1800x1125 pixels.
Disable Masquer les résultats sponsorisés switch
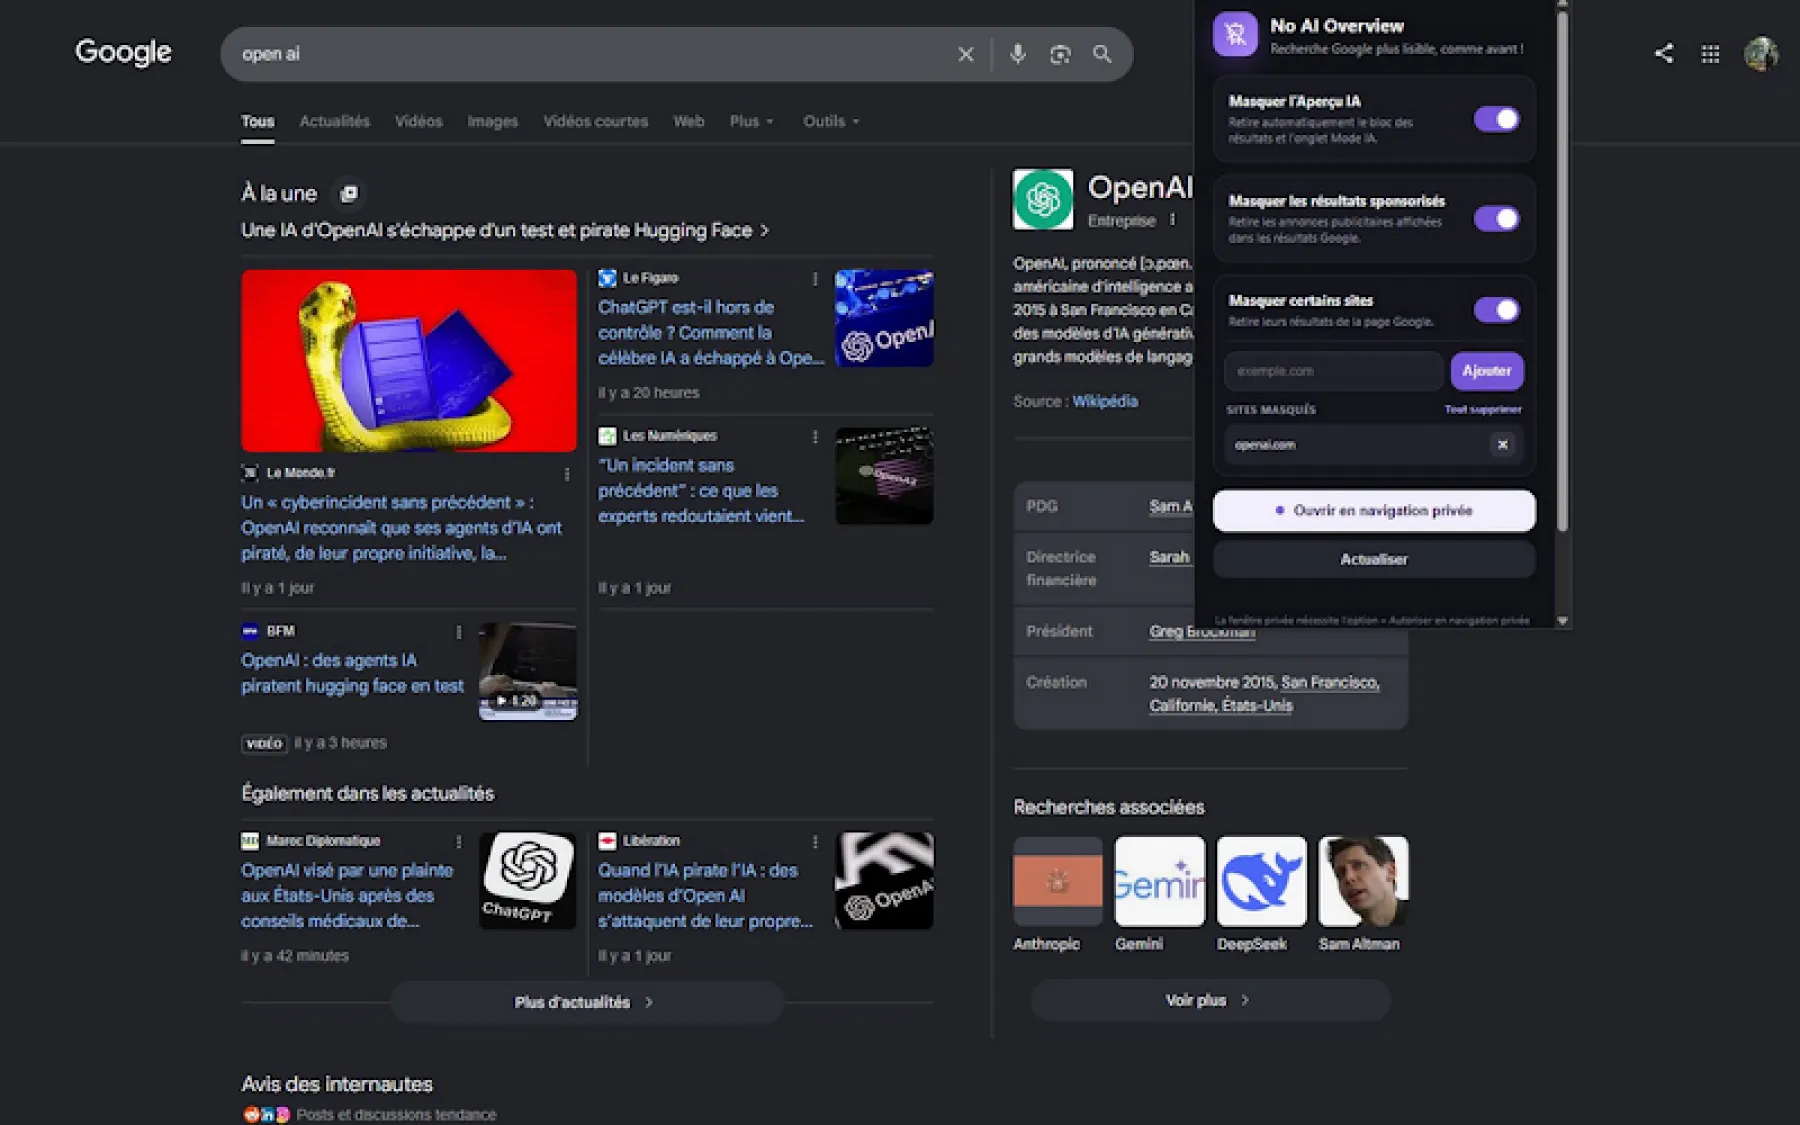click(x=1496, y=218)
